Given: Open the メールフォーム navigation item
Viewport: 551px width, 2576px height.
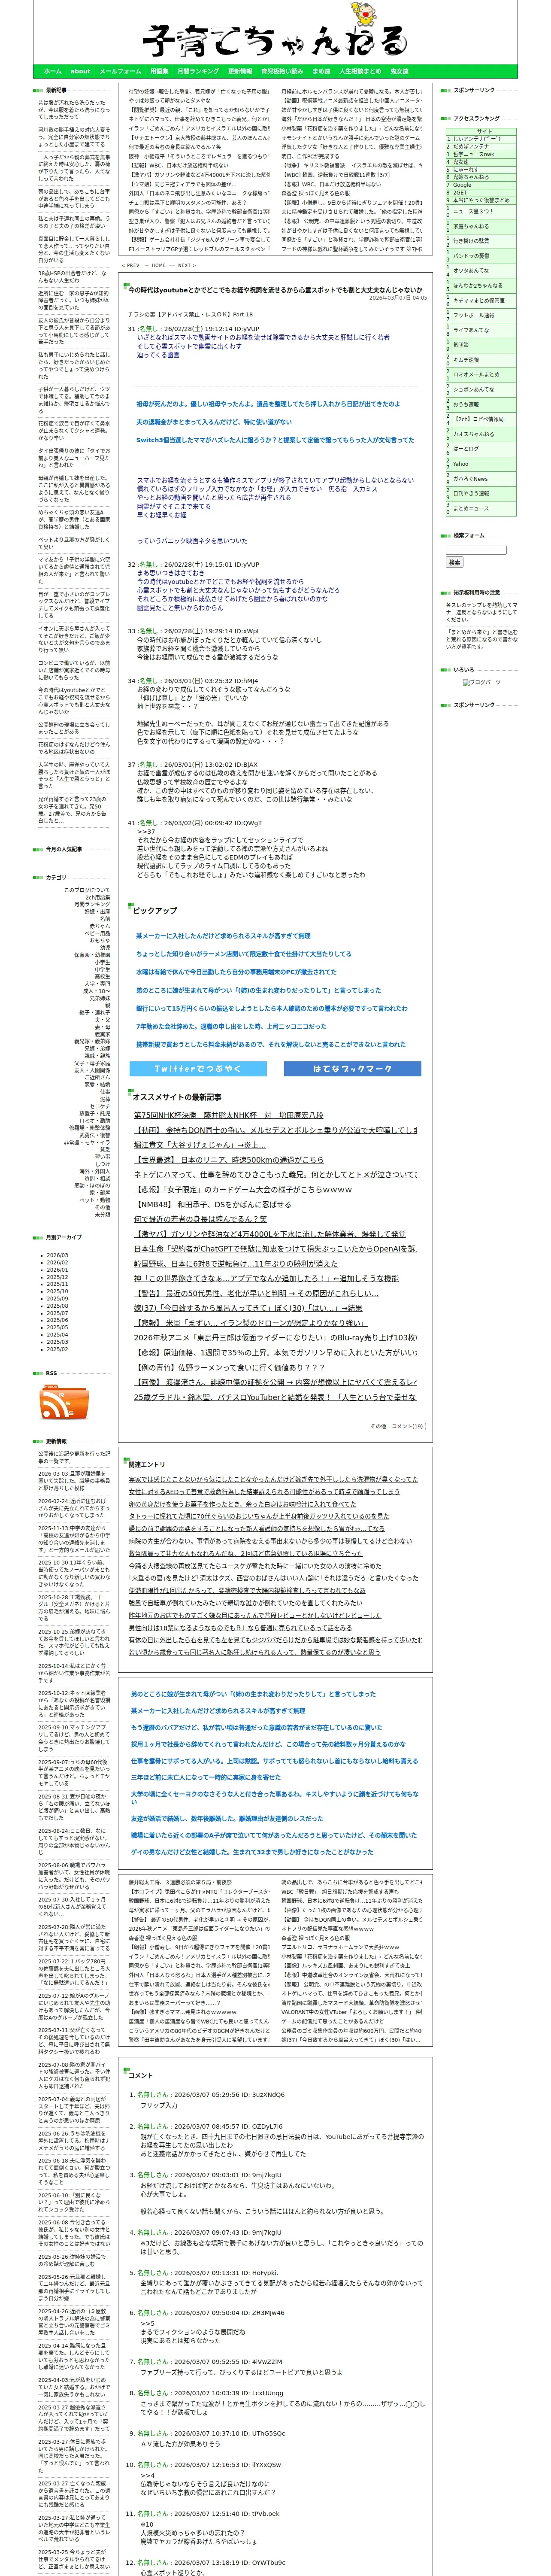Looking at the screenshot, I should pos(120,72).
